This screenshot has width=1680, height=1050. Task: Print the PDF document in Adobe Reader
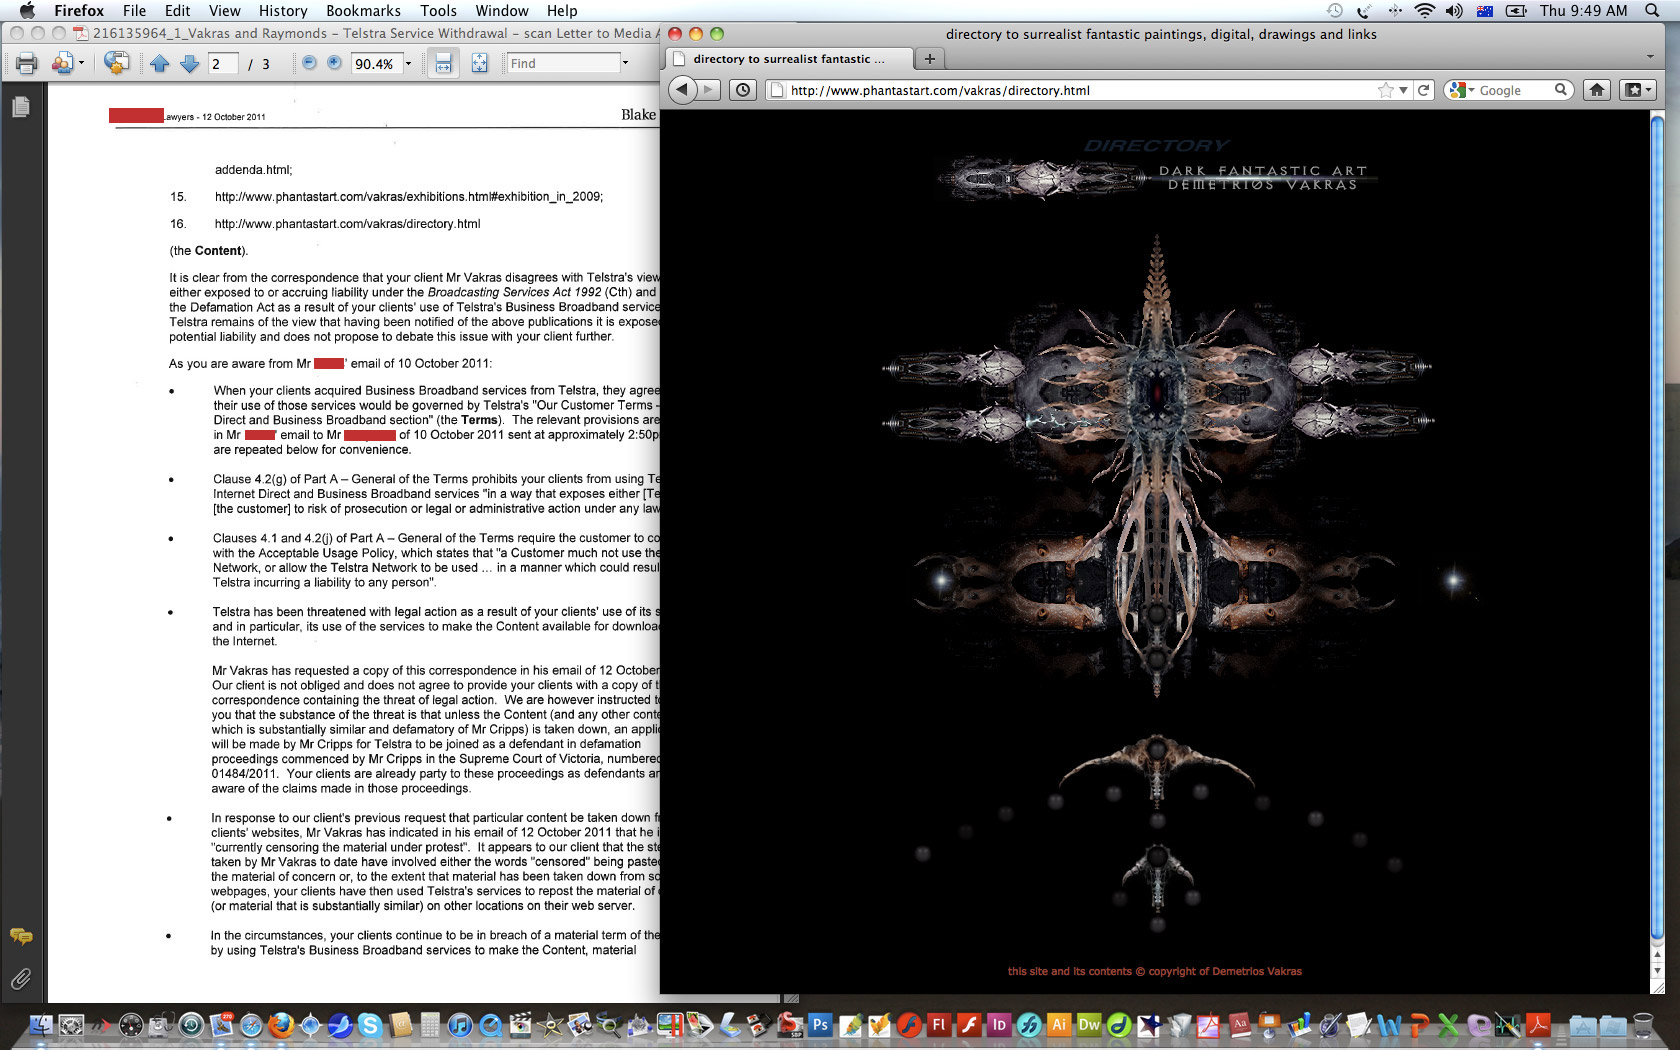(x=26, y=64)
